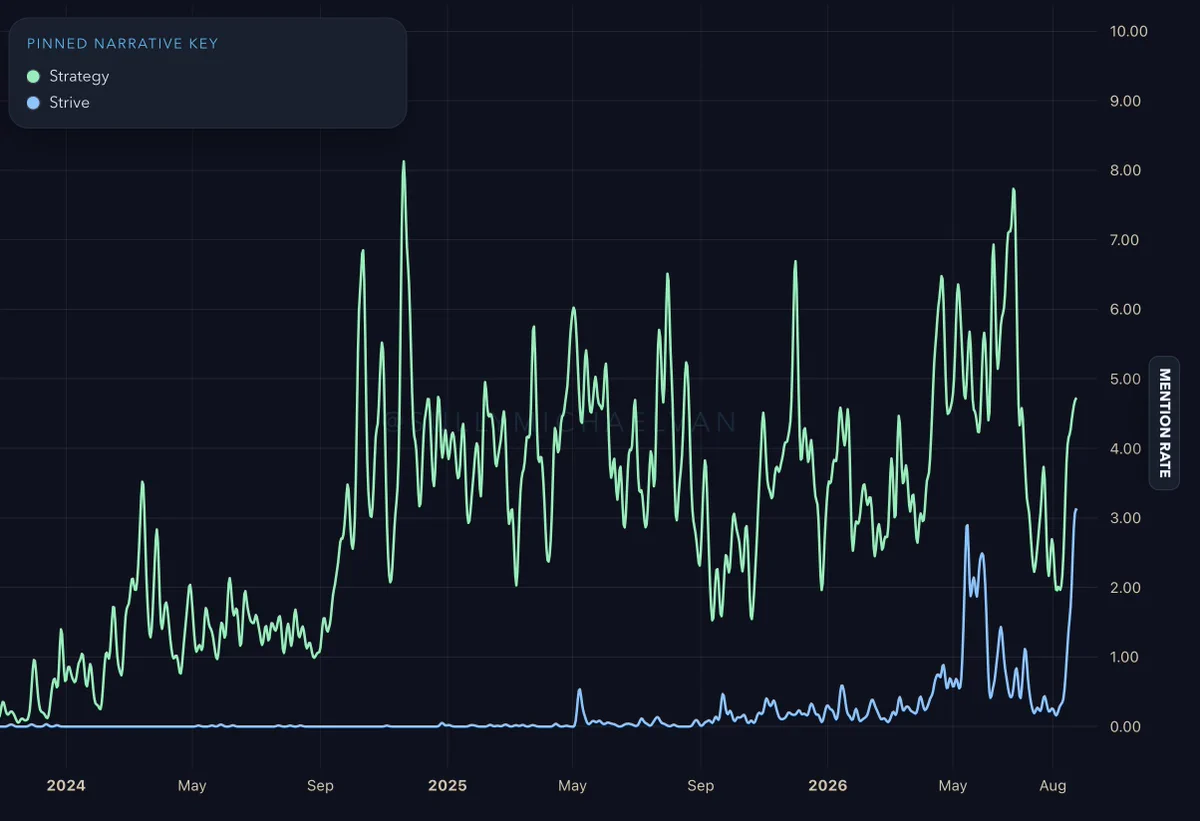Click the 2025 x-axis label
The height and width of the screenshot is (821, 1200).
tap(447, 785)
